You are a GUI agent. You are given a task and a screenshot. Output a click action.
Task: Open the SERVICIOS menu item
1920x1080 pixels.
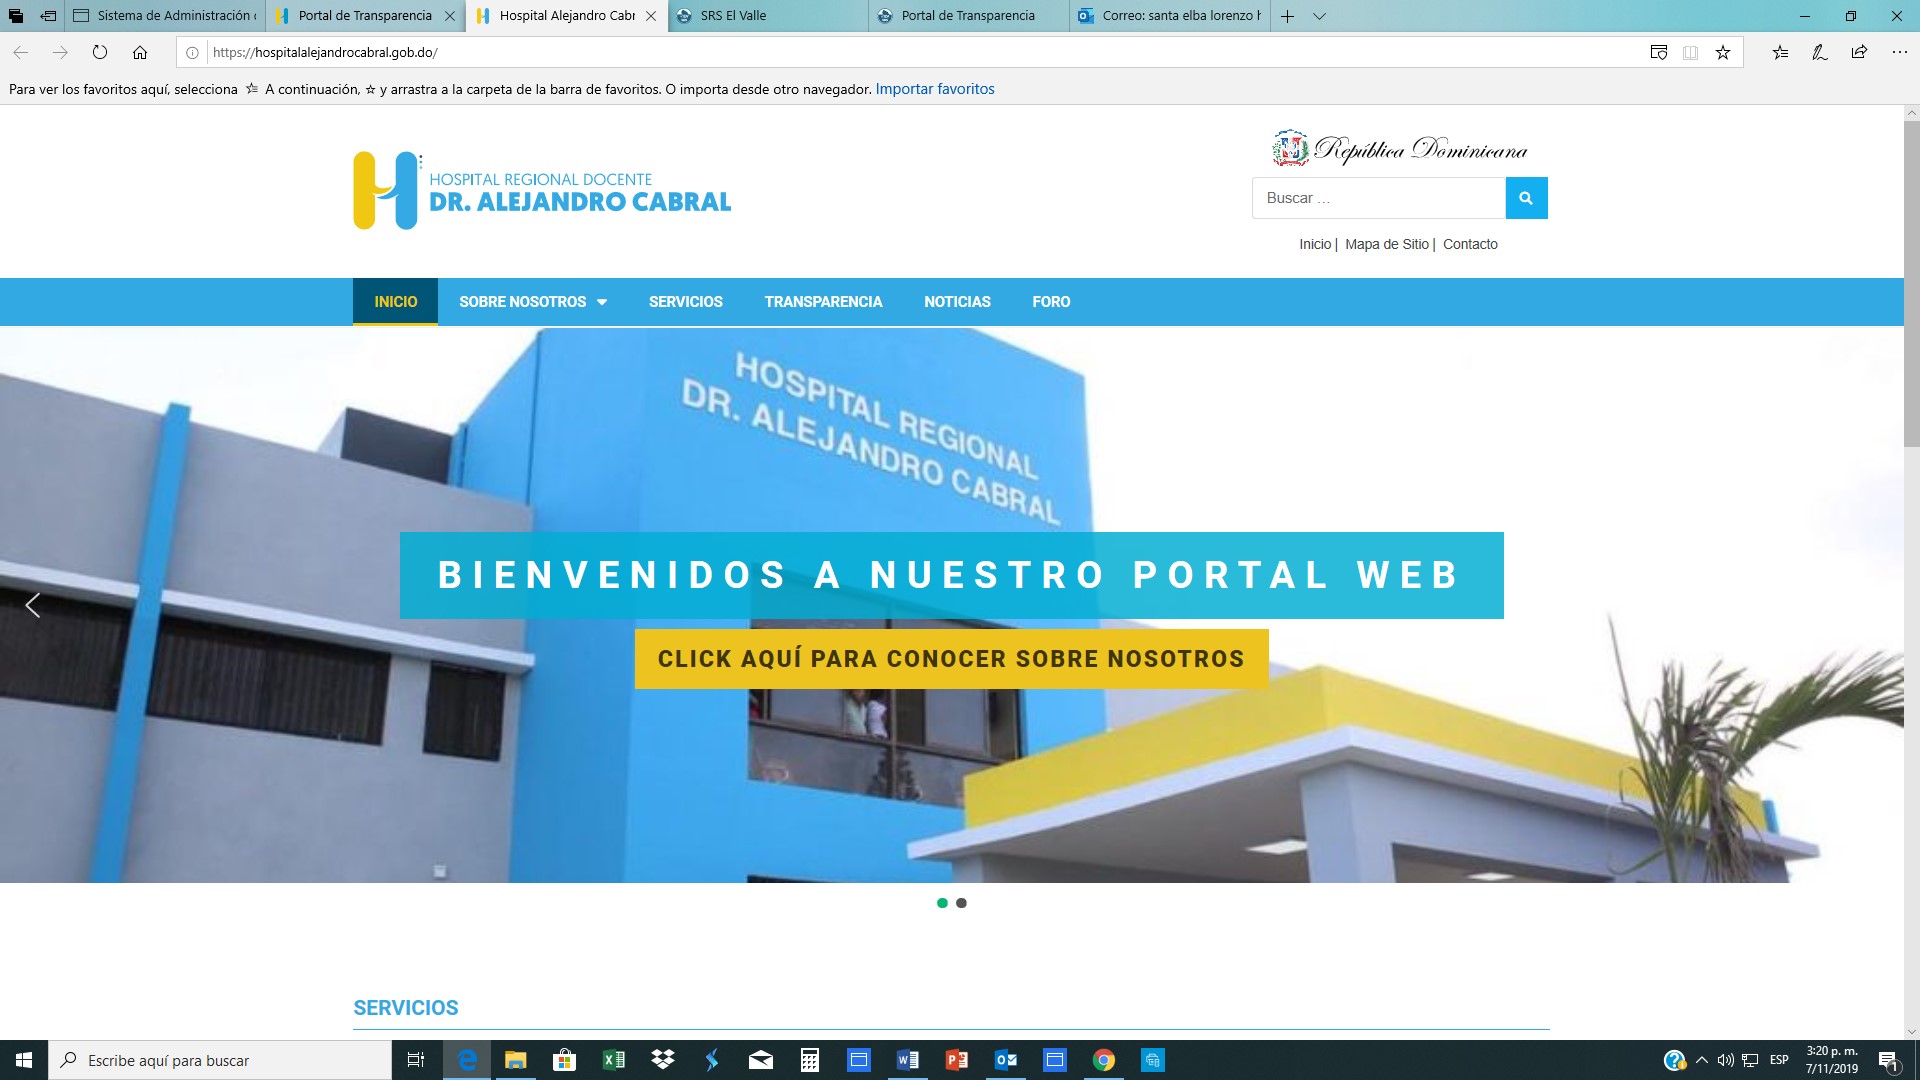click(x=686, y=302)
